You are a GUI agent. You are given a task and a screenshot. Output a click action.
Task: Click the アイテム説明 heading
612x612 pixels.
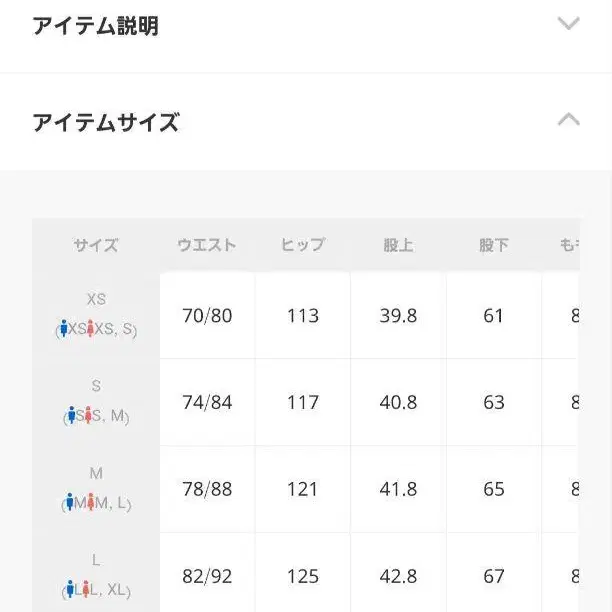[95, 26]
